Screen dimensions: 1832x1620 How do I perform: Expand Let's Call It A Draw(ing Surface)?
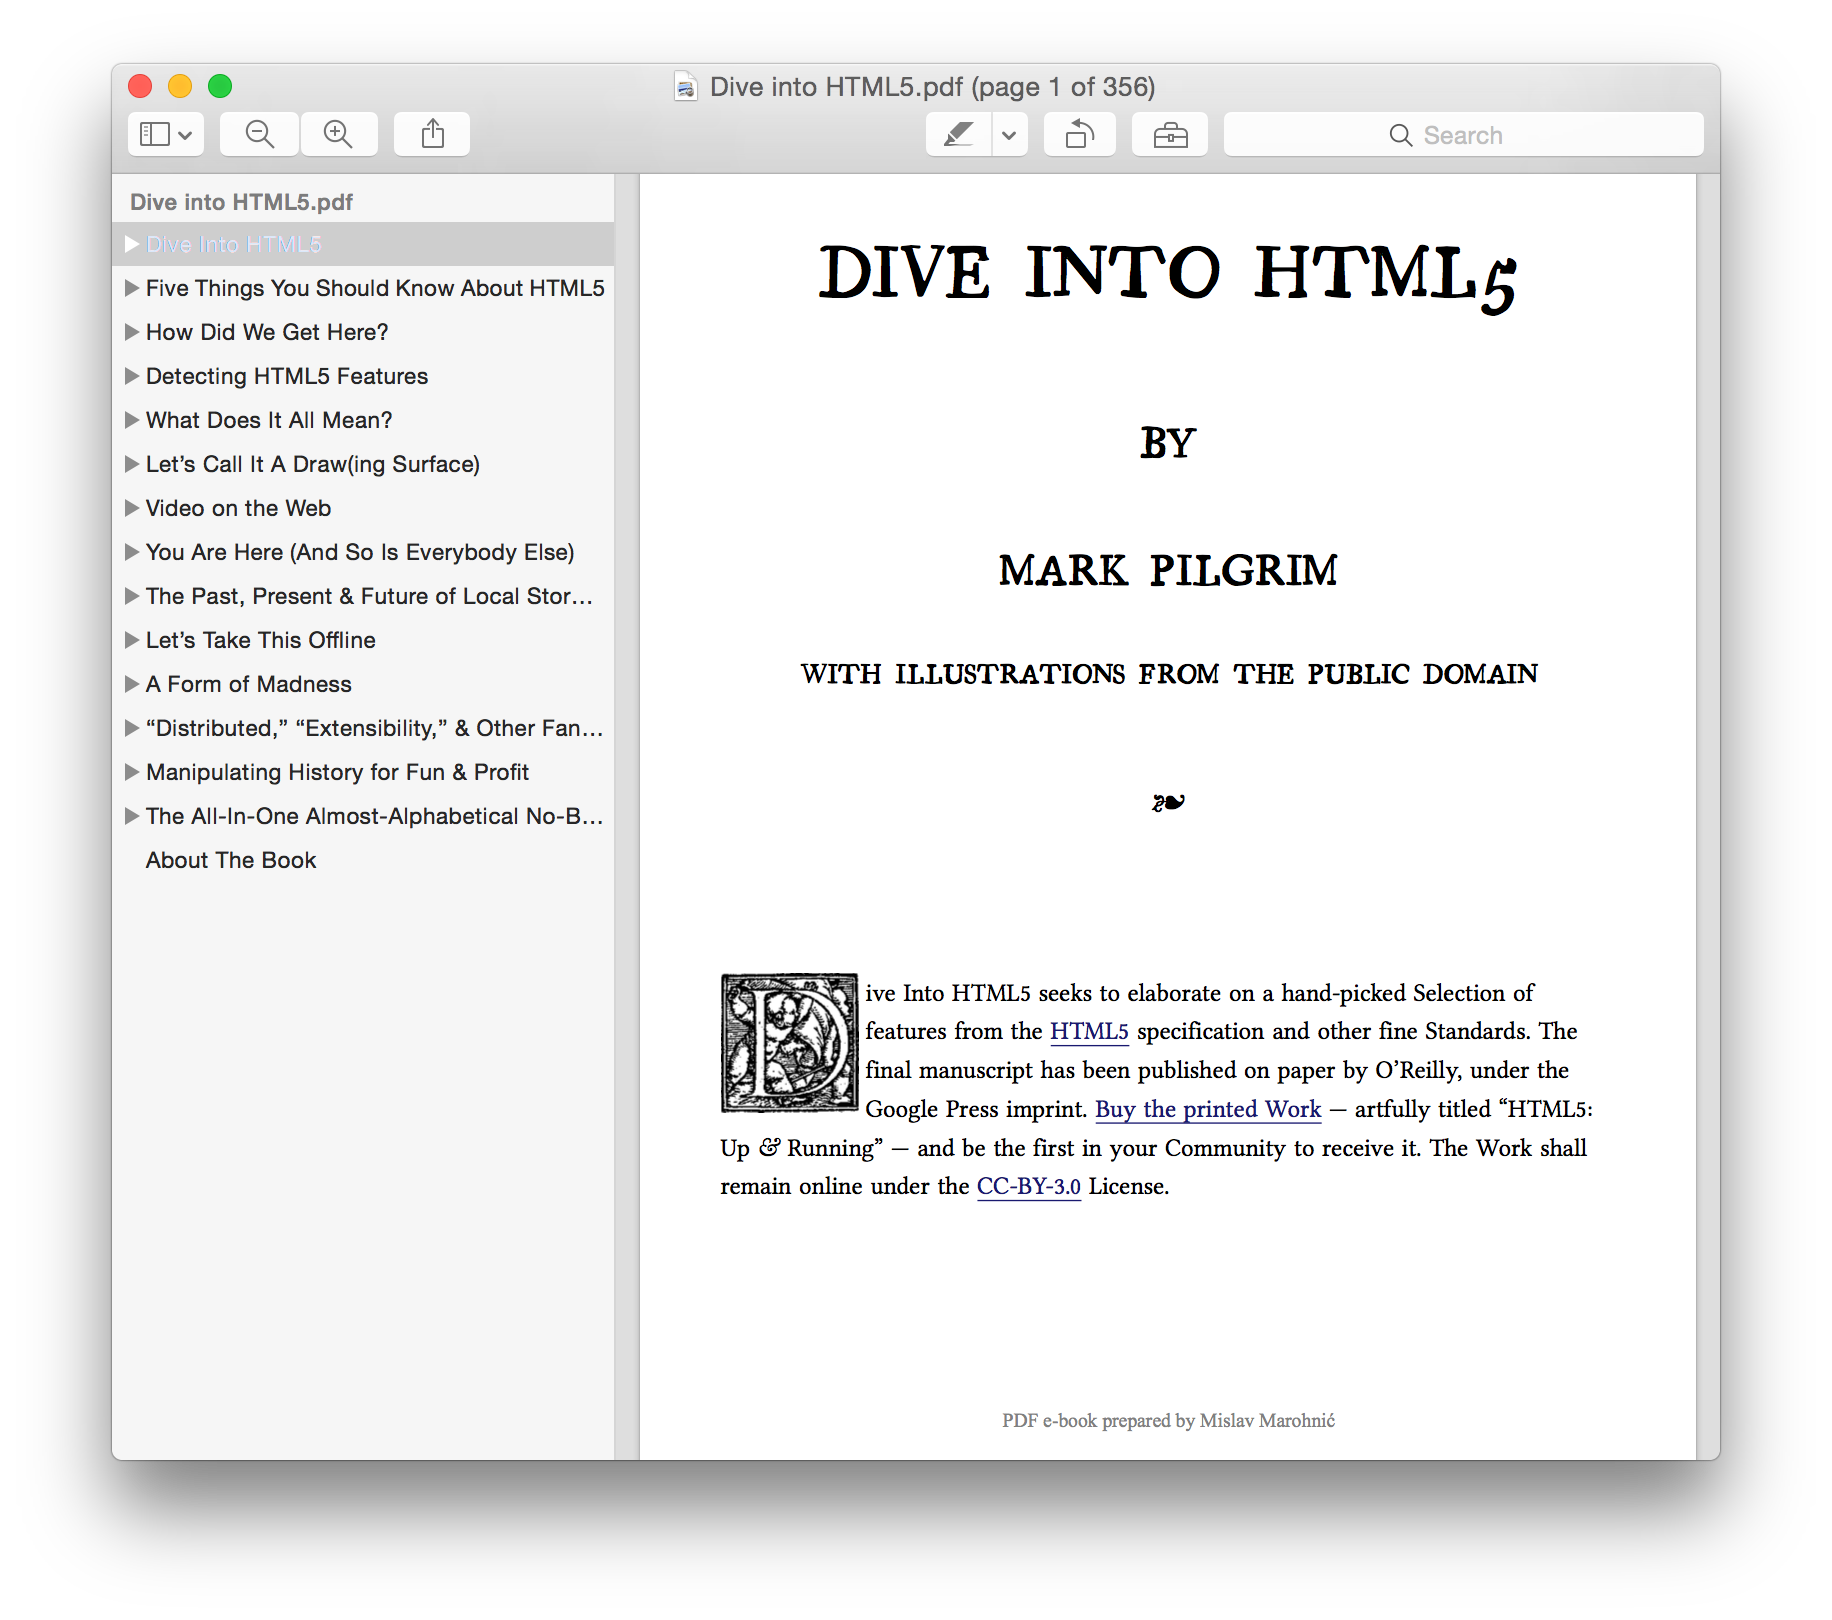click(131, 464)
